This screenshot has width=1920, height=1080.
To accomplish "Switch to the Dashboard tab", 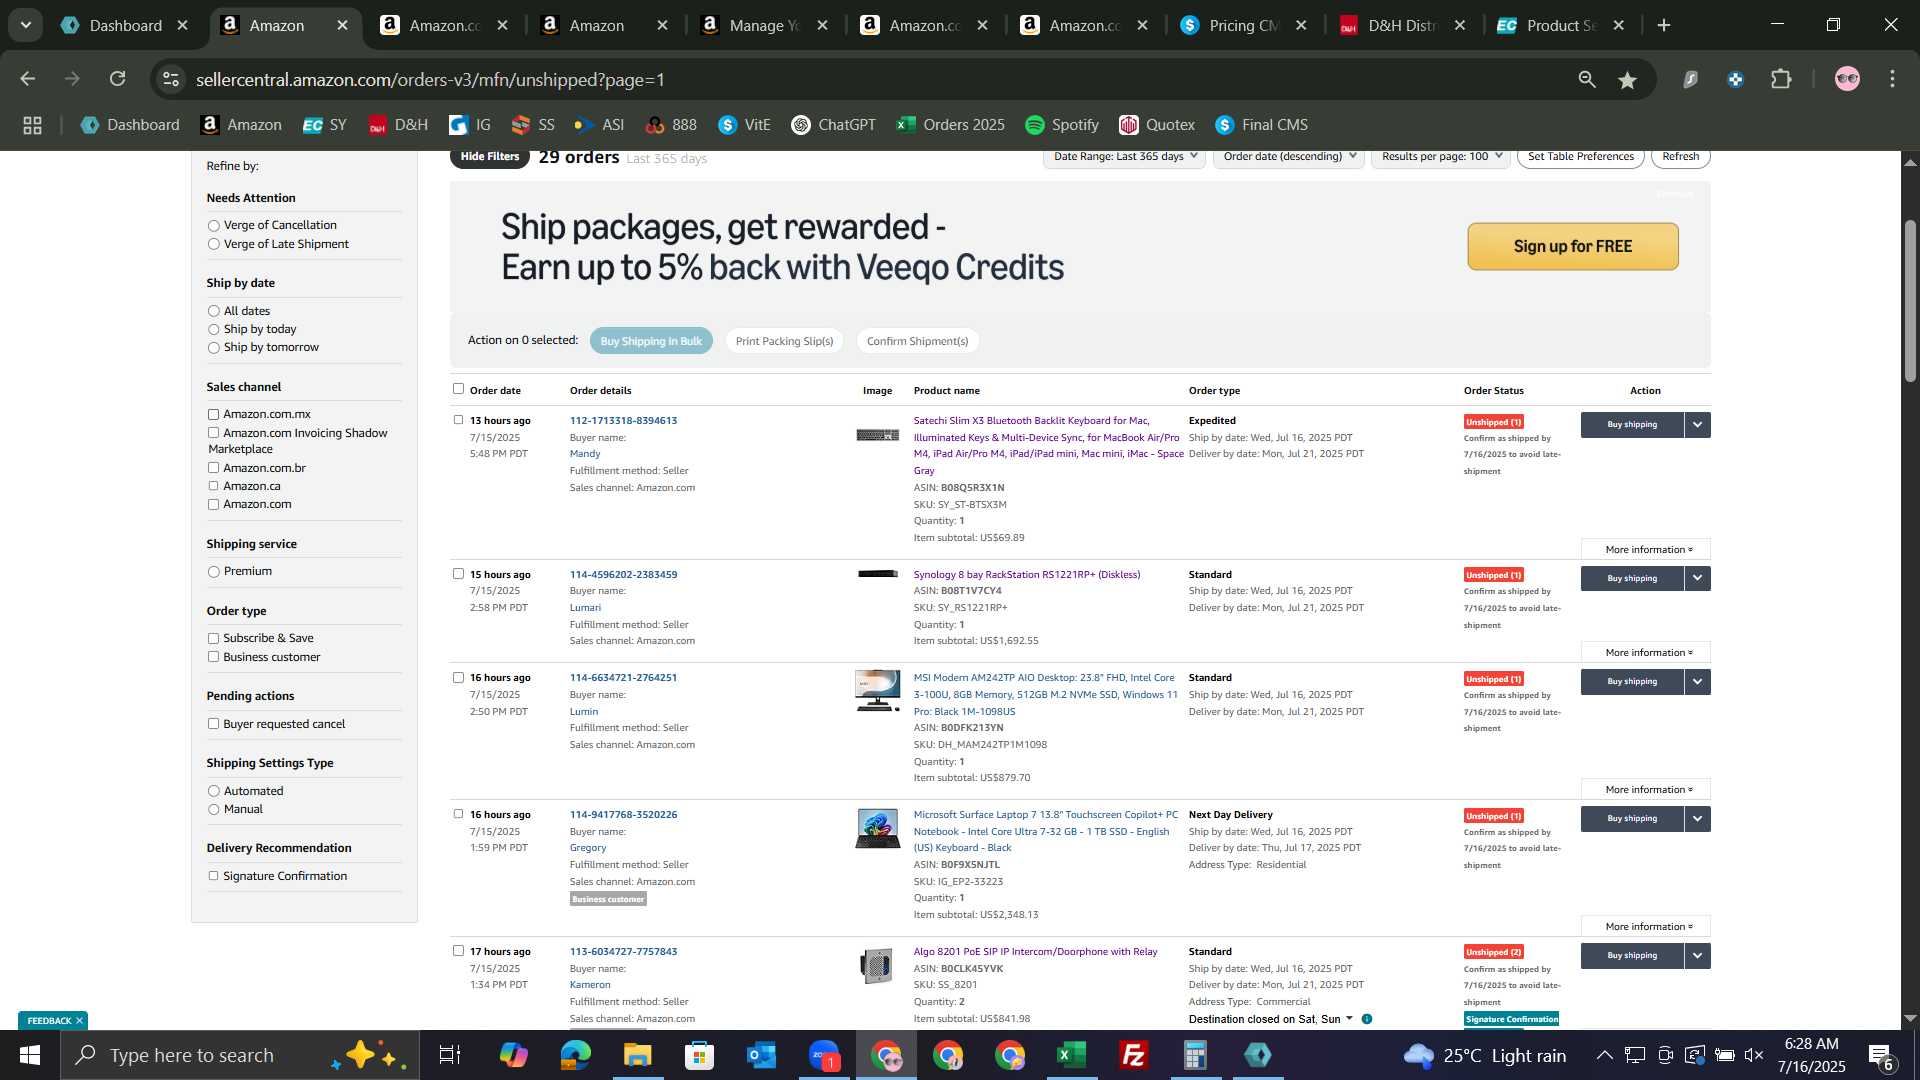I will (x=124, y=26).
